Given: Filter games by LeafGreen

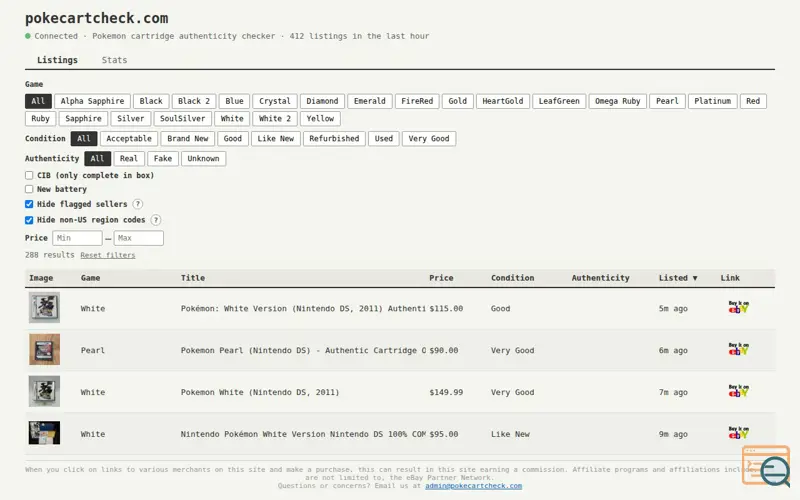Looking at the screenshot, I should pyautogui.click(x=559, y=101).
